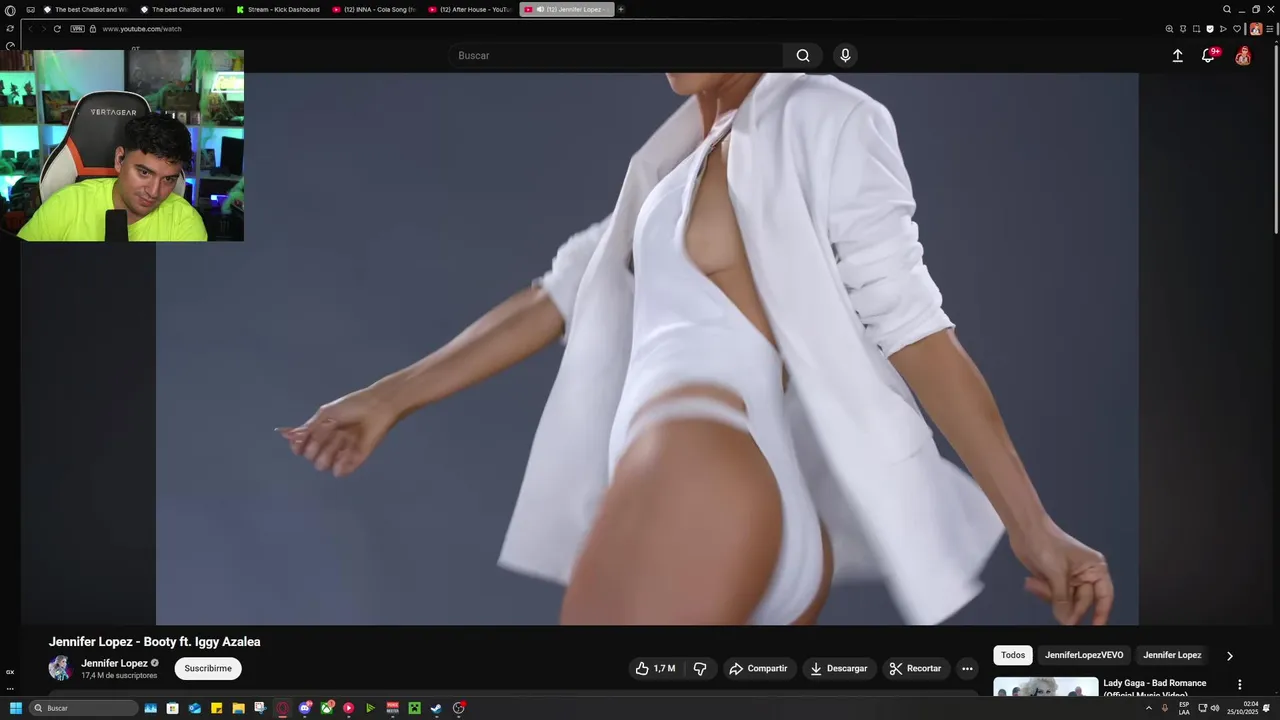Screen dimensions: 1280x720
Task: Open the browser tab search magnifier
Action: tap(1227, 9)
